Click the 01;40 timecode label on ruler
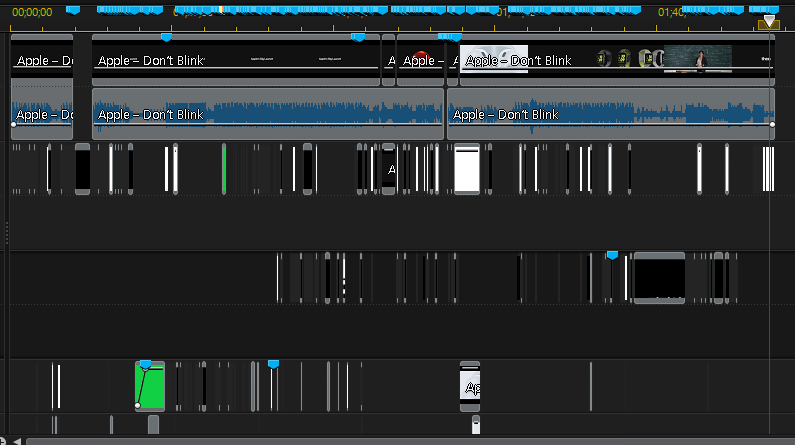Viewport: 795px width, 445px height. coord(672,12)
